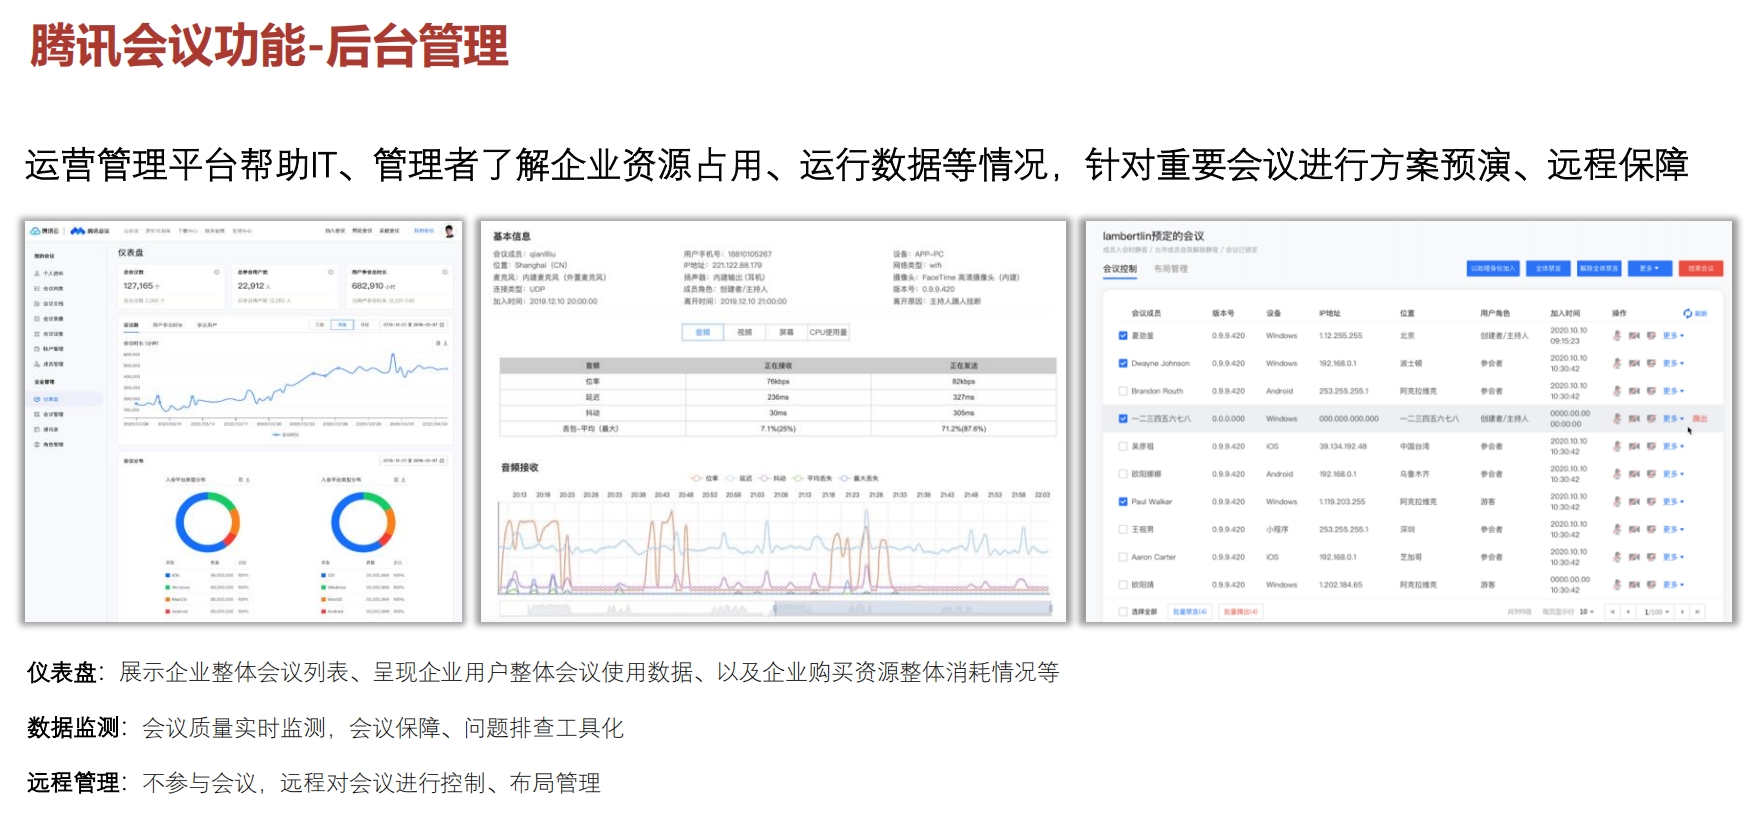
Task: Click the microphone icon in Aaron Carter's row
Action: click(x=1617, y=557)
